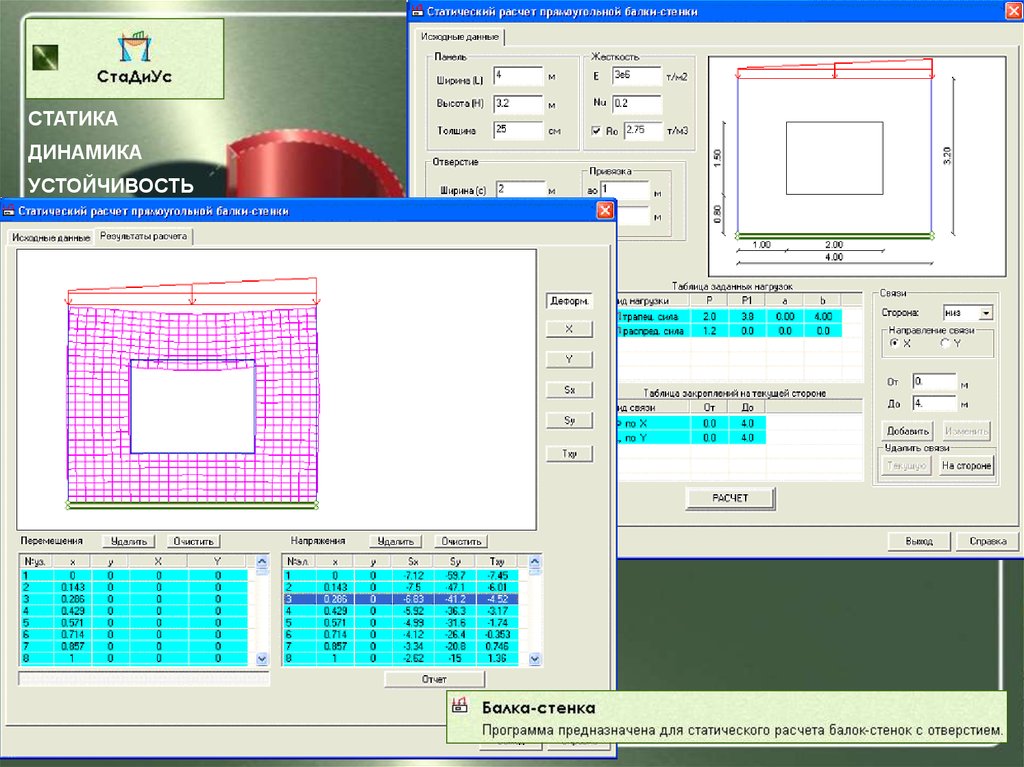Select the X constraint direction radio button
The width and height of the screenshot is (1024, 767).
click(894, 343)
